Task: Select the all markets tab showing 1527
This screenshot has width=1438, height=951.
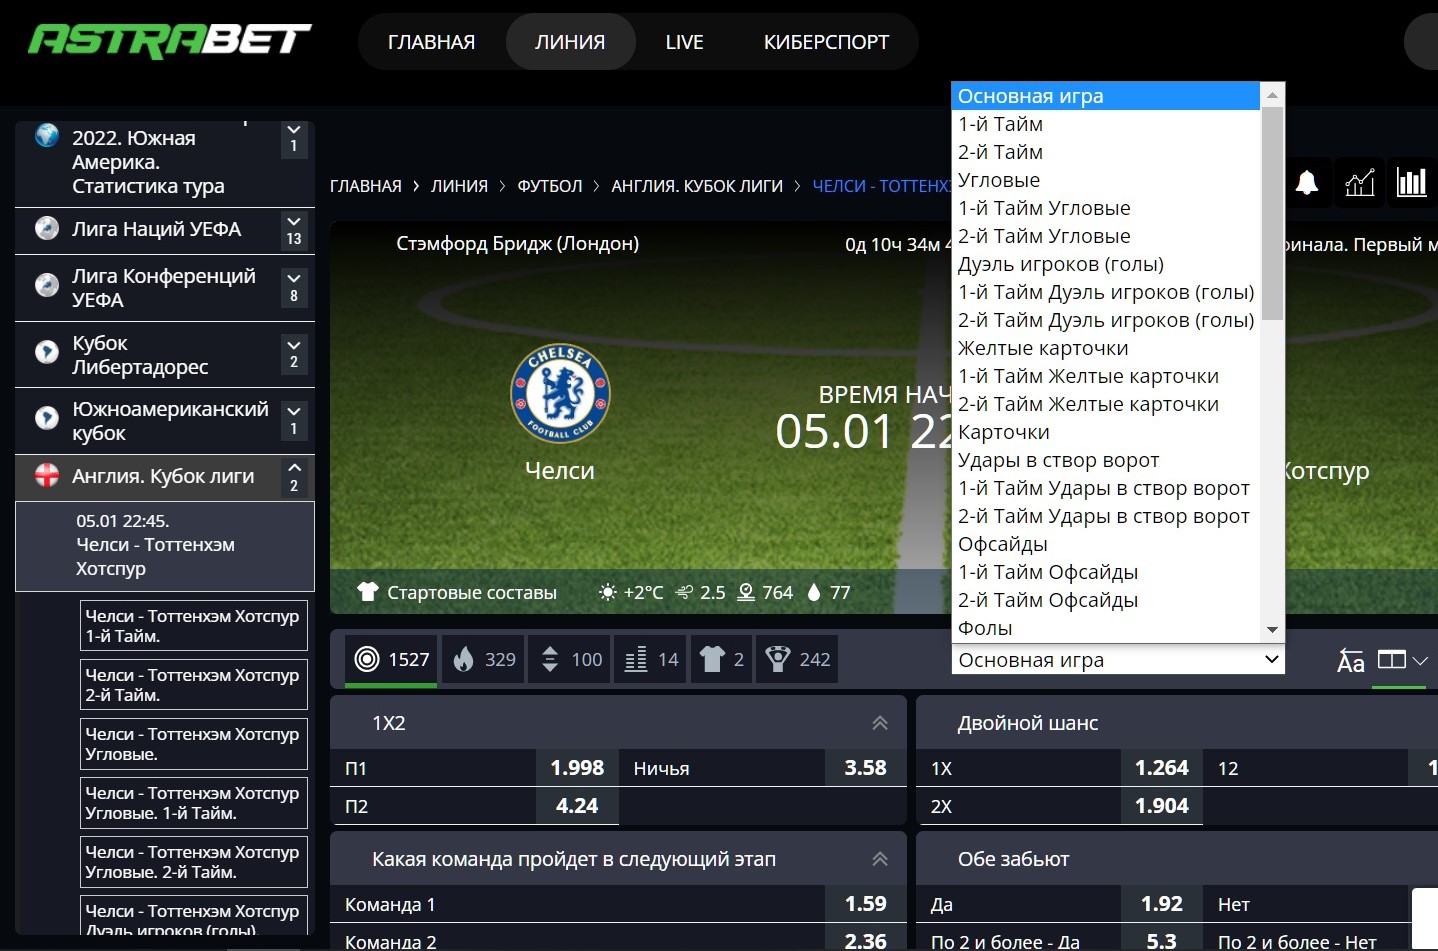Action: (391, 659)
